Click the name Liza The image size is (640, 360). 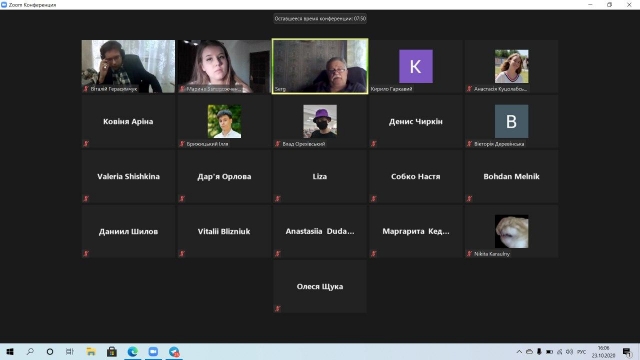click(x=320, y=176)
